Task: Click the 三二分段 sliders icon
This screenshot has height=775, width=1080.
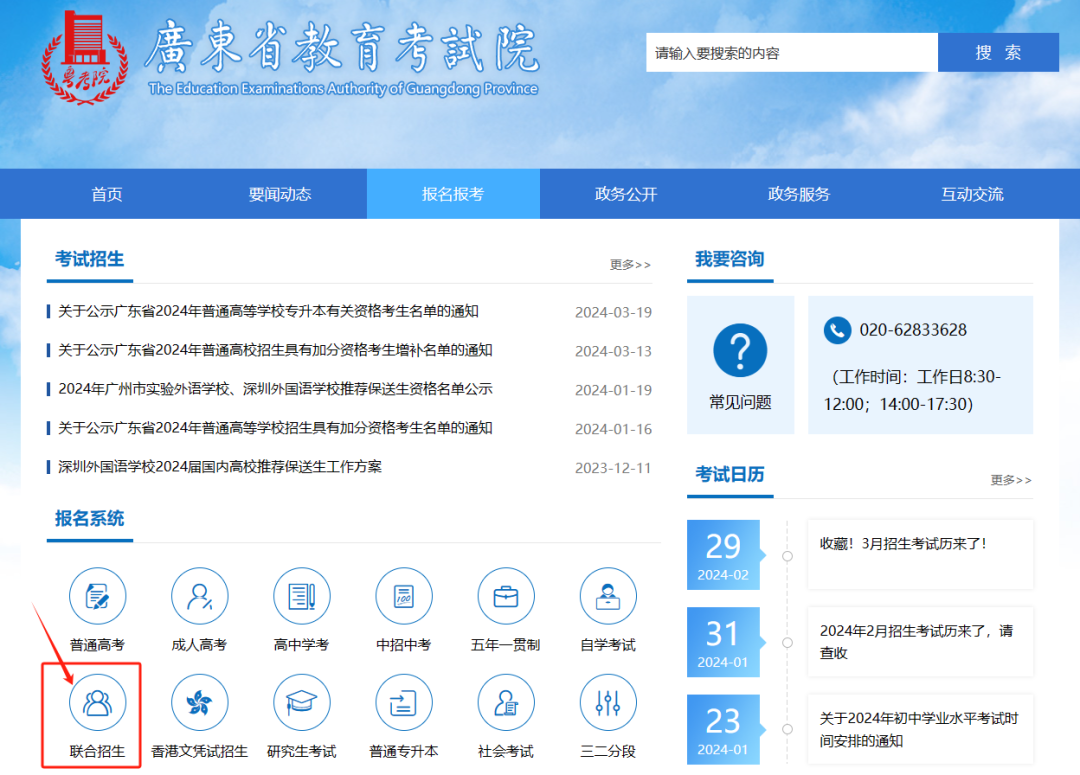Action: coord(608,703)
